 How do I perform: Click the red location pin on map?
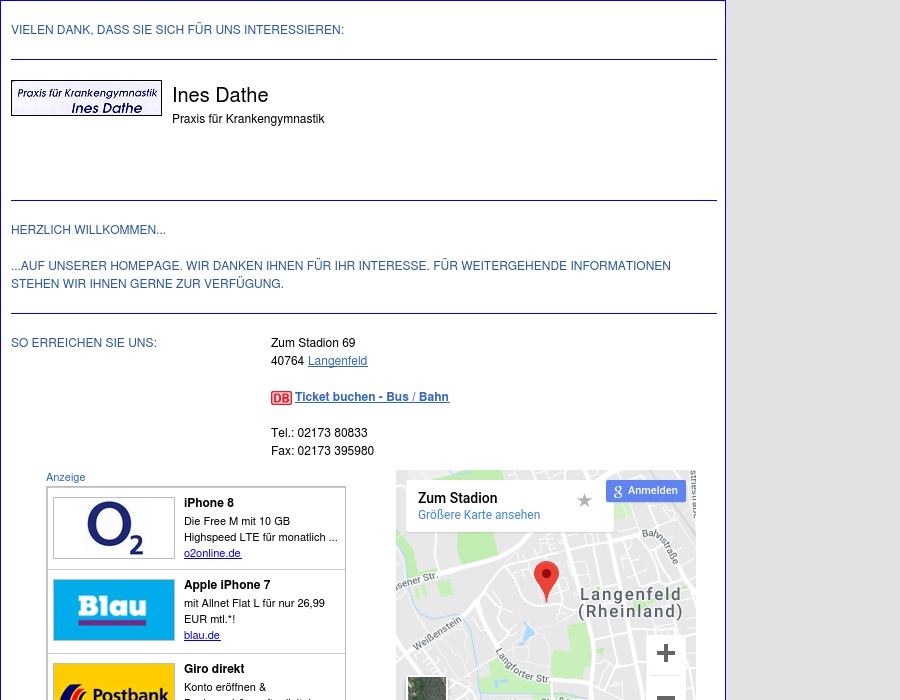click(546, 580)
